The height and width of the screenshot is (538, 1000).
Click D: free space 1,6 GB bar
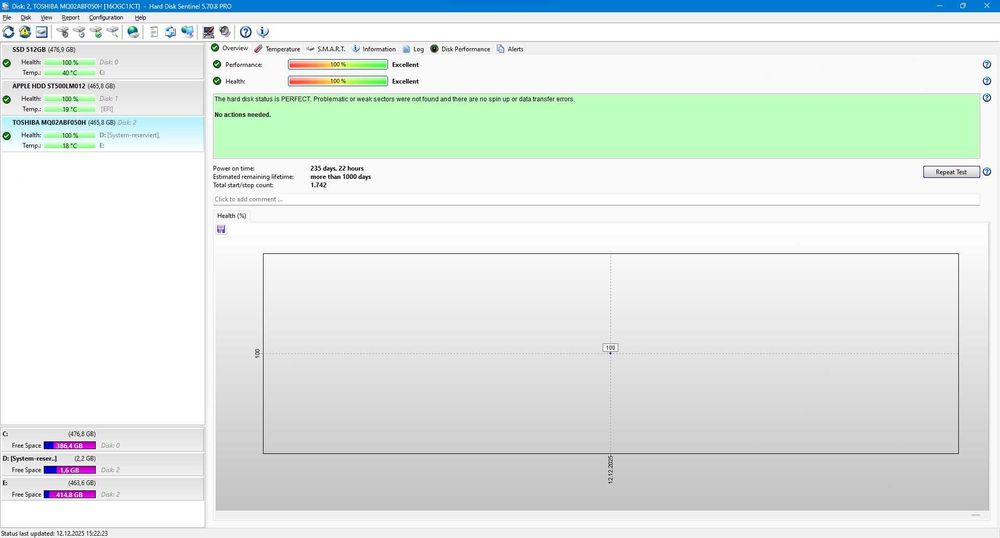[70, 470]
